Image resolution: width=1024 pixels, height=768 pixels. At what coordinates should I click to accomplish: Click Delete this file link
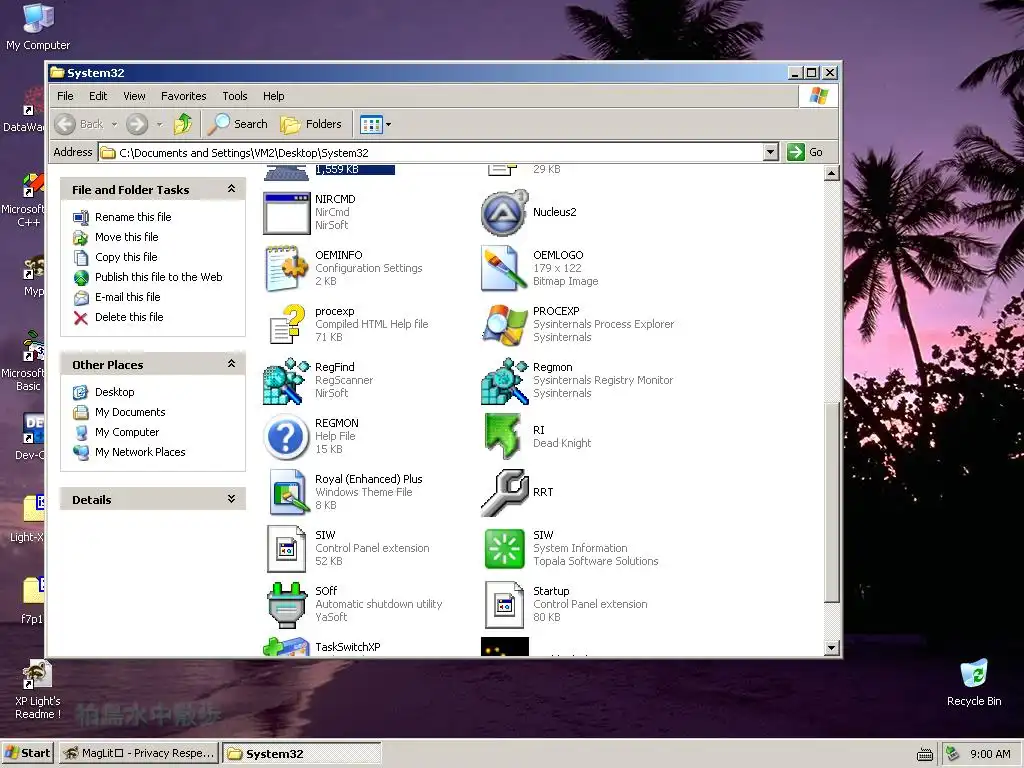click(x=129, y=317)
